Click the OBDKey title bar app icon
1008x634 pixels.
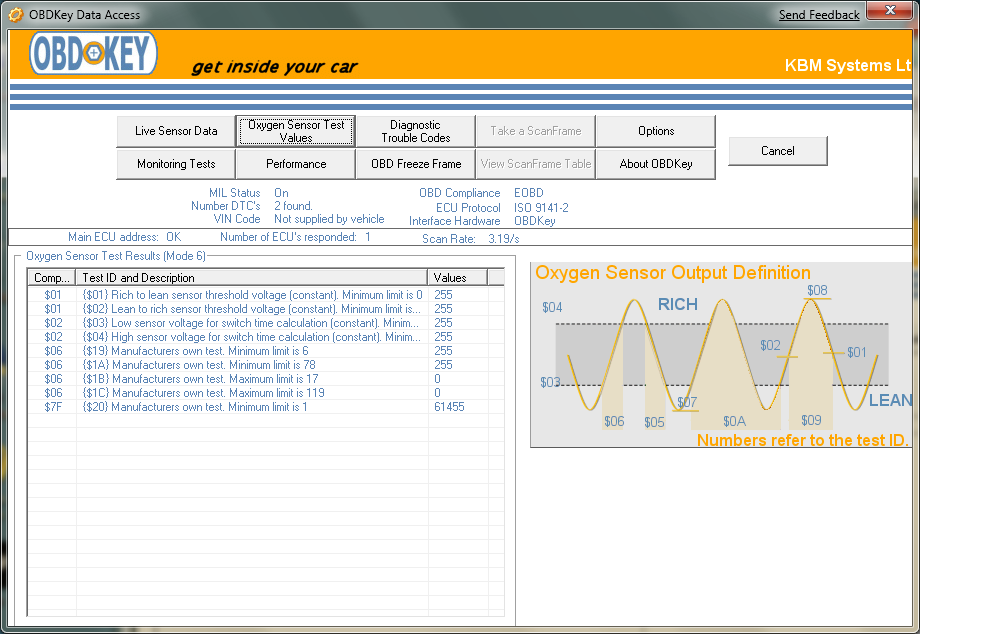[x=15, y=14]
